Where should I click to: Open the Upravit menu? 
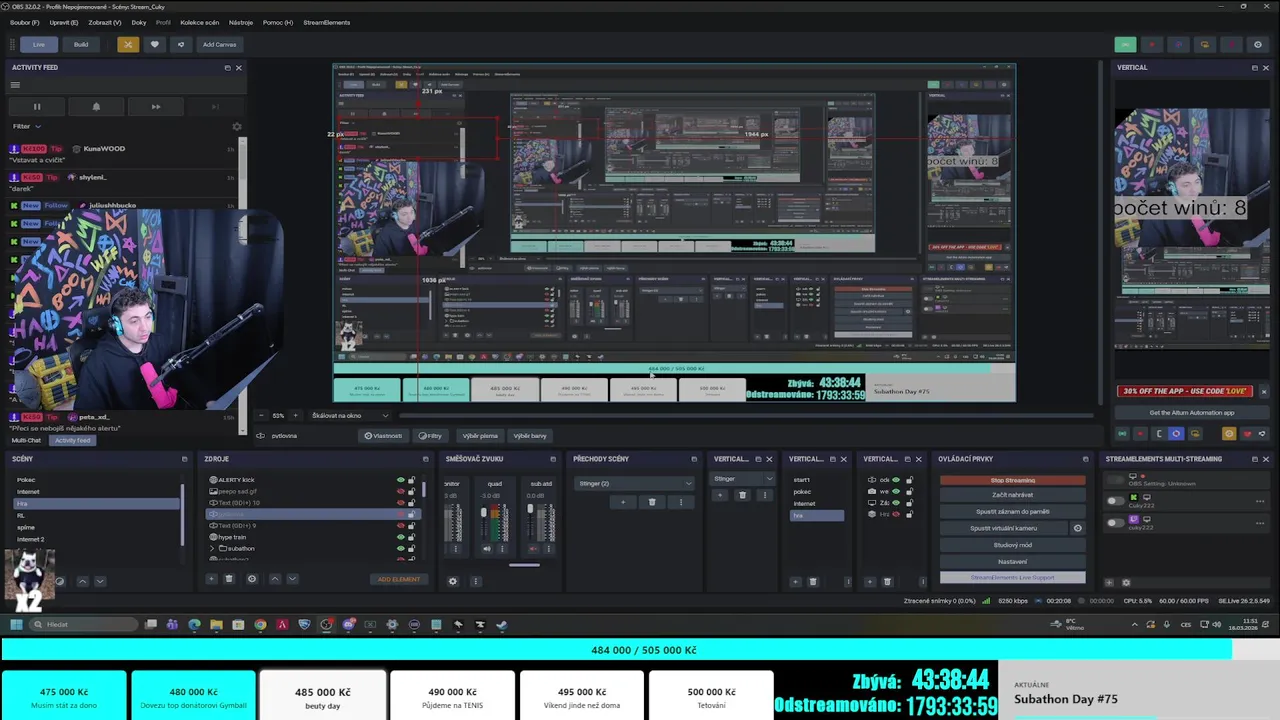[64, 22]
